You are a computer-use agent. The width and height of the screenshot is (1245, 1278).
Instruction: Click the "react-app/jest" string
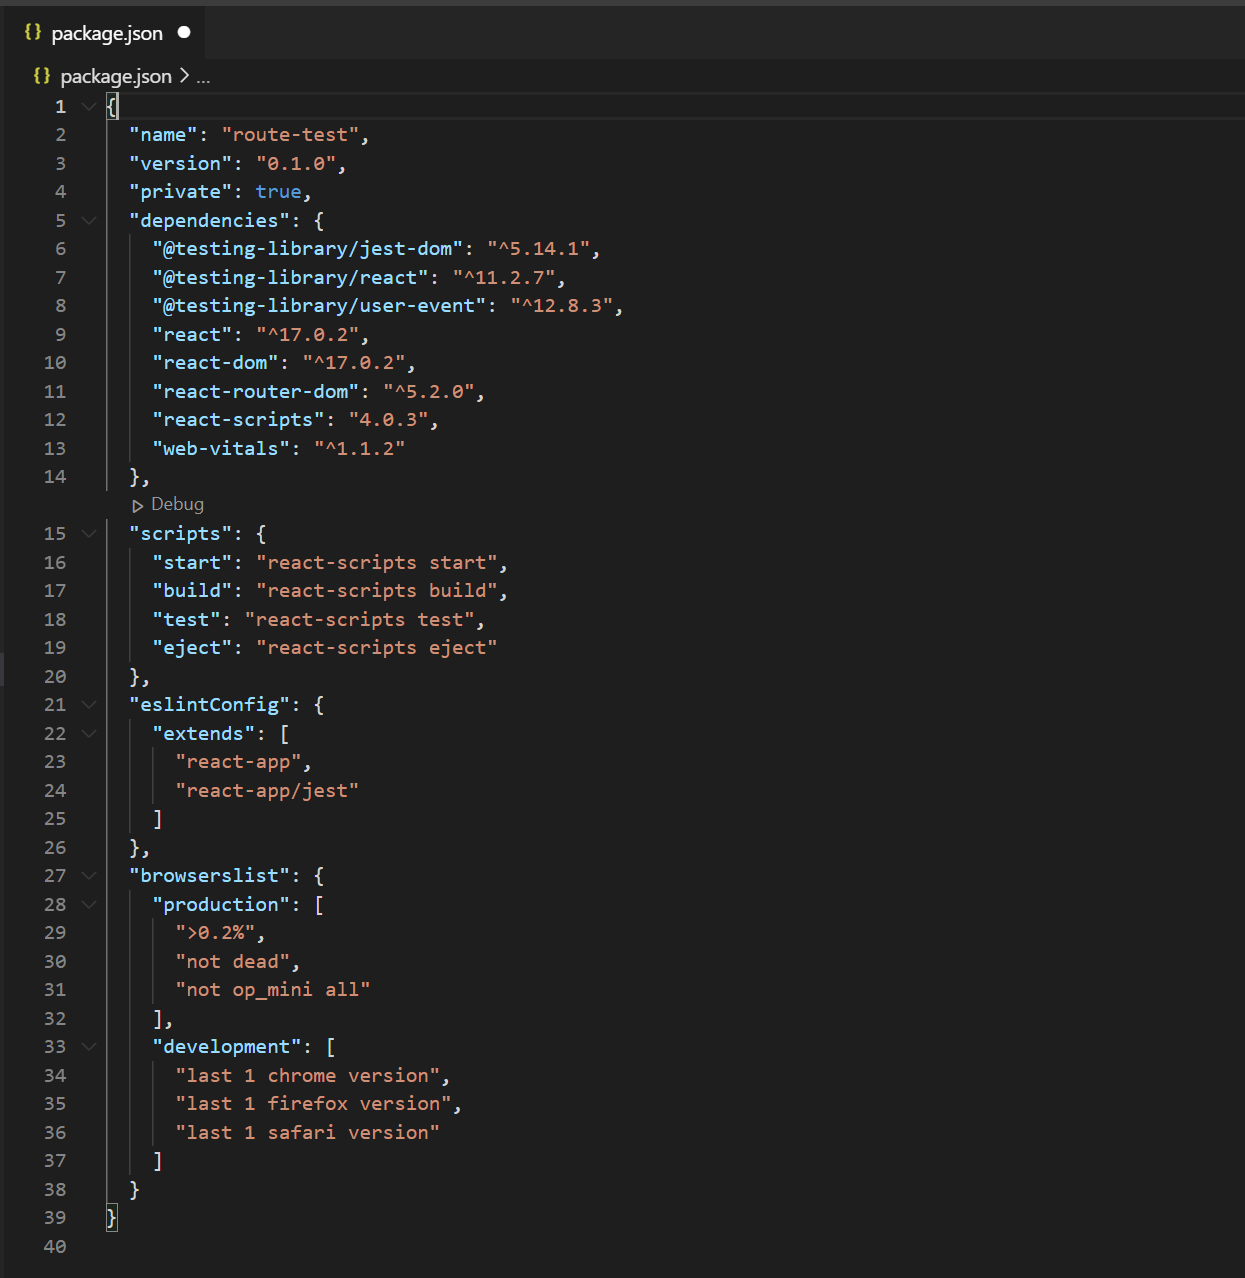267,791
